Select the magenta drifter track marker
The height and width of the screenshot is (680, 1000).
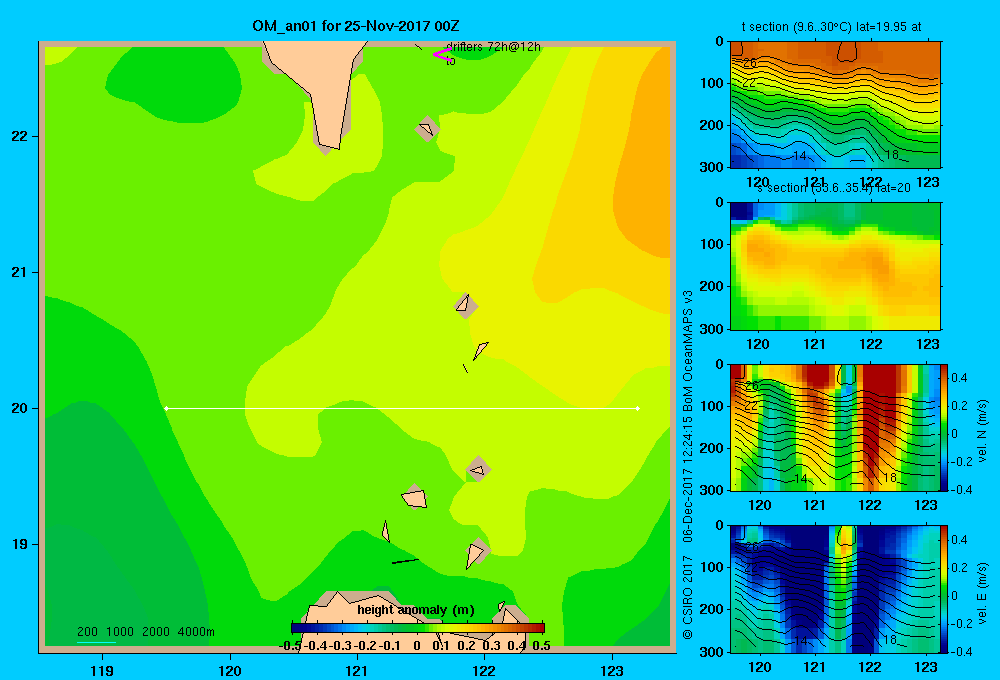tap(442, 55)
